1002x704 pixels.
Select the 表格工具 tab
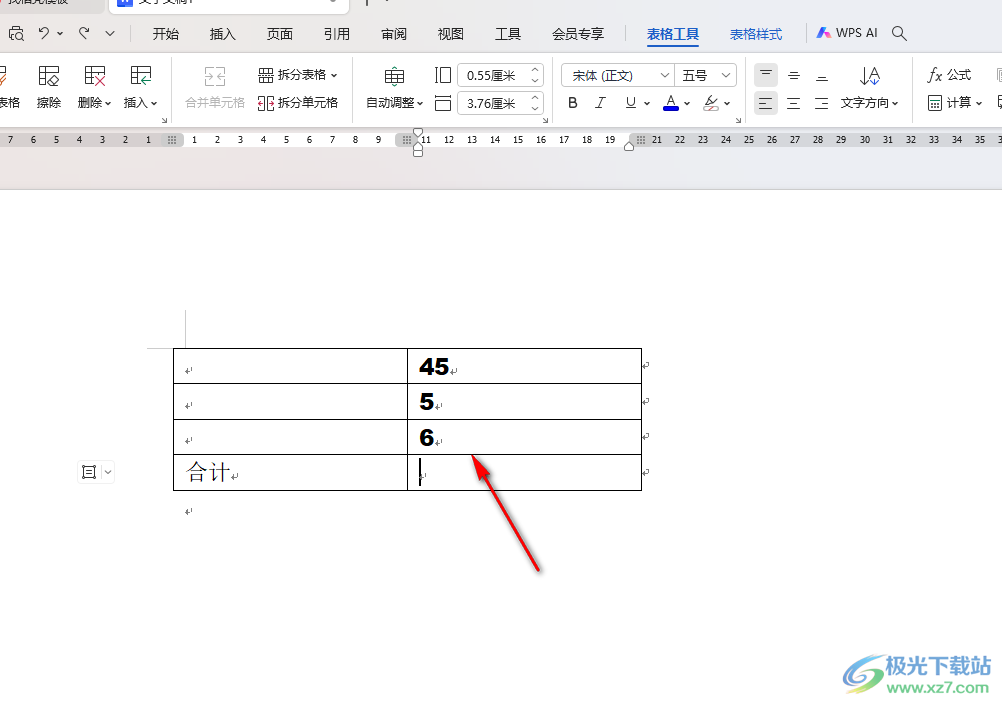click(x=673, y=34)
